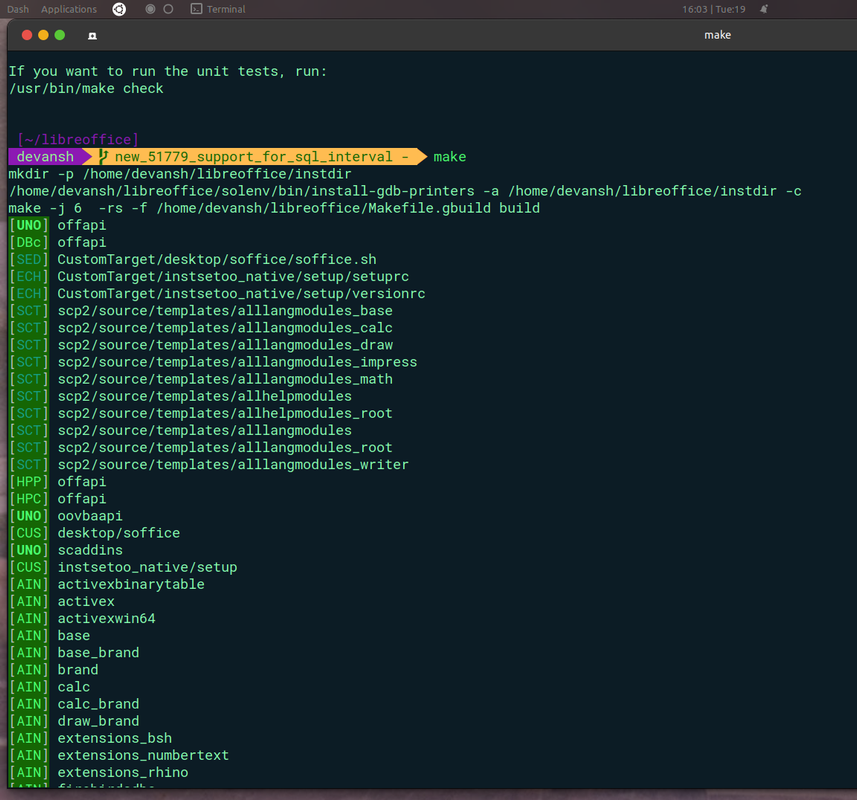
Task: Click 'If you want to run the unit tests' line
Action: point(168,72)
